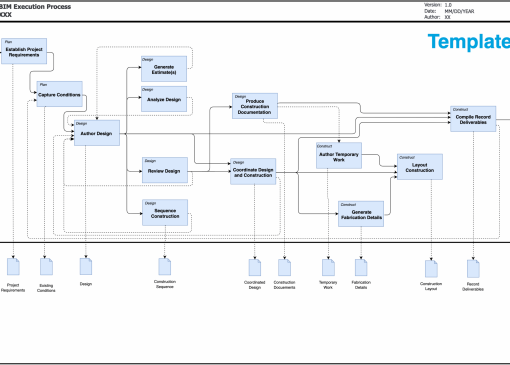Select the Compile Record Deliverables box
Viewport: 510px width, 365px height.
[x=473, y=119]
